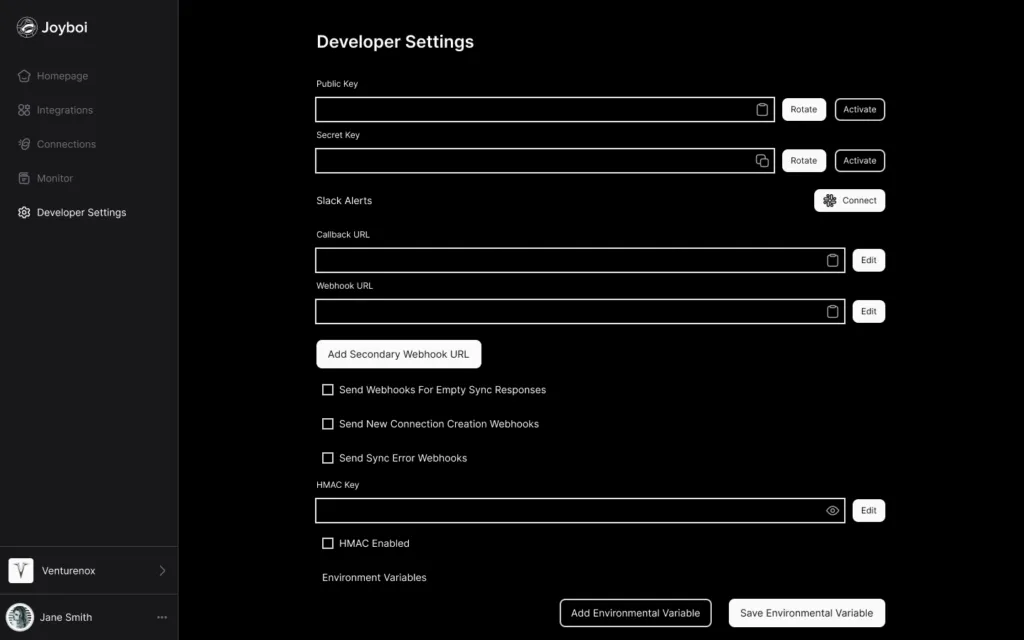Image resolution: width=1024 pixels, height=640 pixels.
Task: Enable Send Webhooks For Empty Sync Responses
Action: click(328, 390)
